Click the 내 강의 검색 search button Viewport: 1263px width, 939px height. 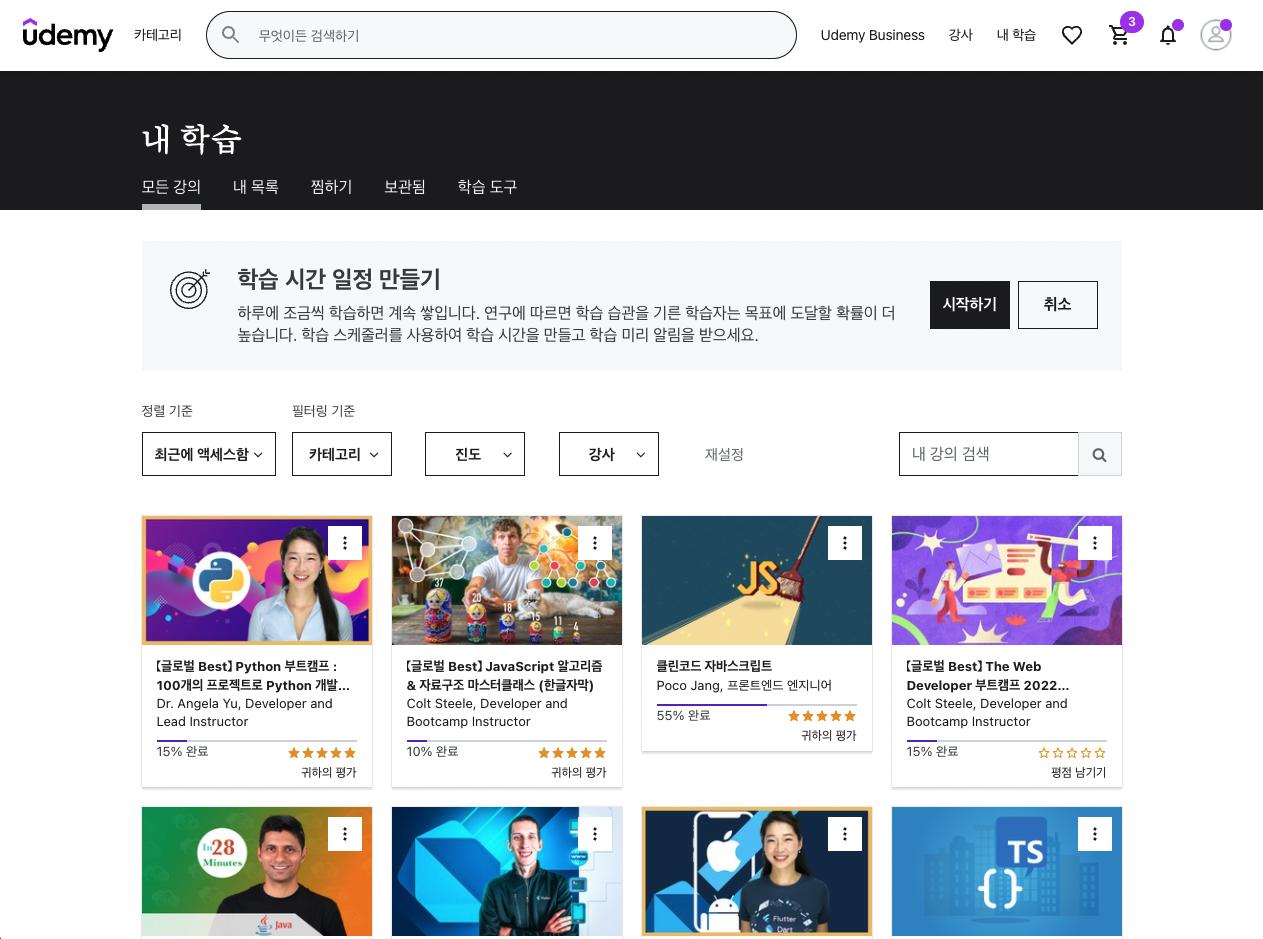[1100, 454]
